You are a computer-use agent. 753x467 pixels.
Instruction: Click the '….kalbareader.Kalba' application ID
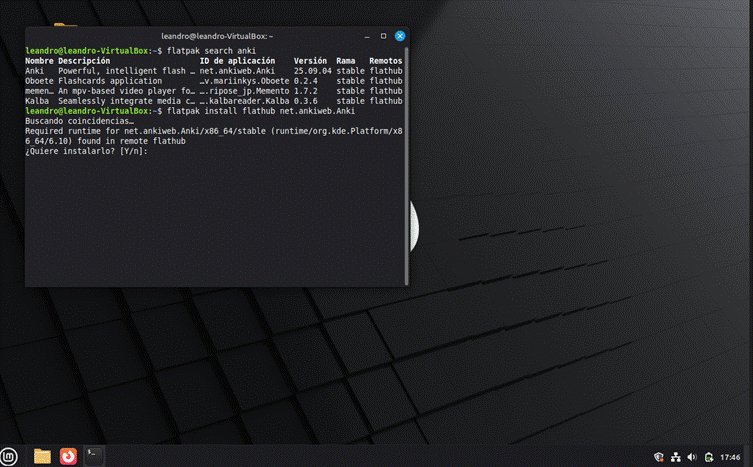coord(244,101)
